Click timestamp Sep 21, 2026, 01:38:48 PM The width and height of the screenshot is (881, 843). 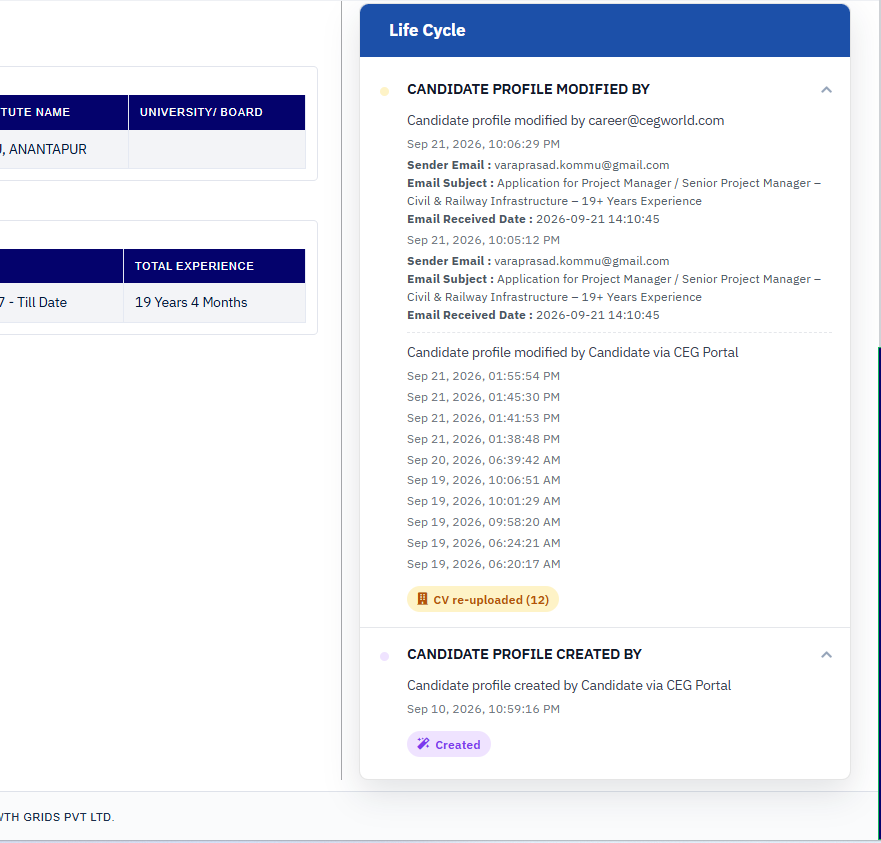pyautogui.click(x=483, y=439)
